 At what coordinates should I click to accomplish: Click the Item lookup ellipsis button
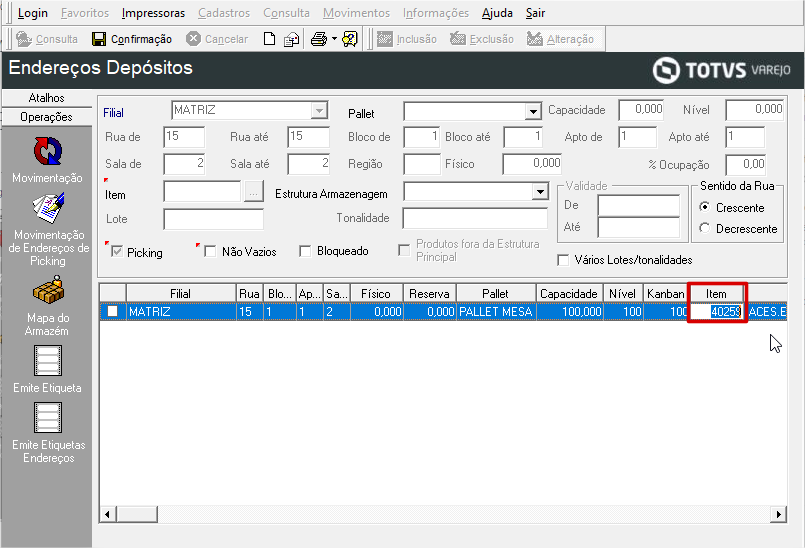coord(254,191)
